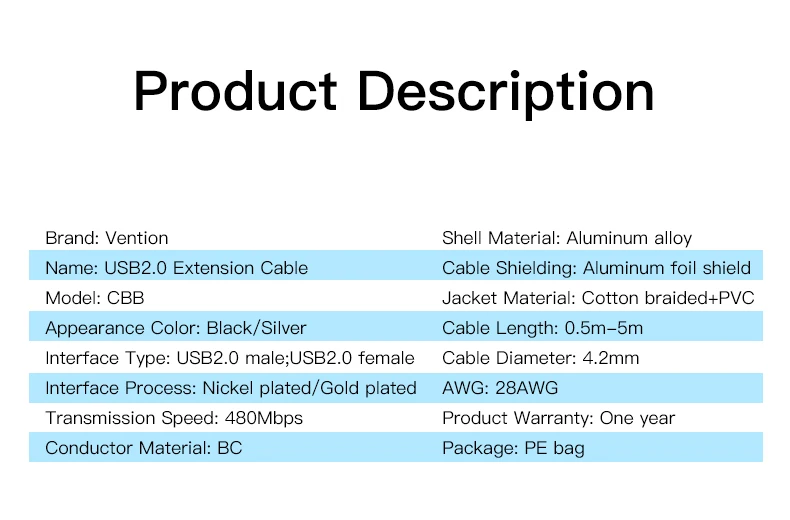Click the 480Mbps speed value
790x520 pixels.
click(264, 418)
